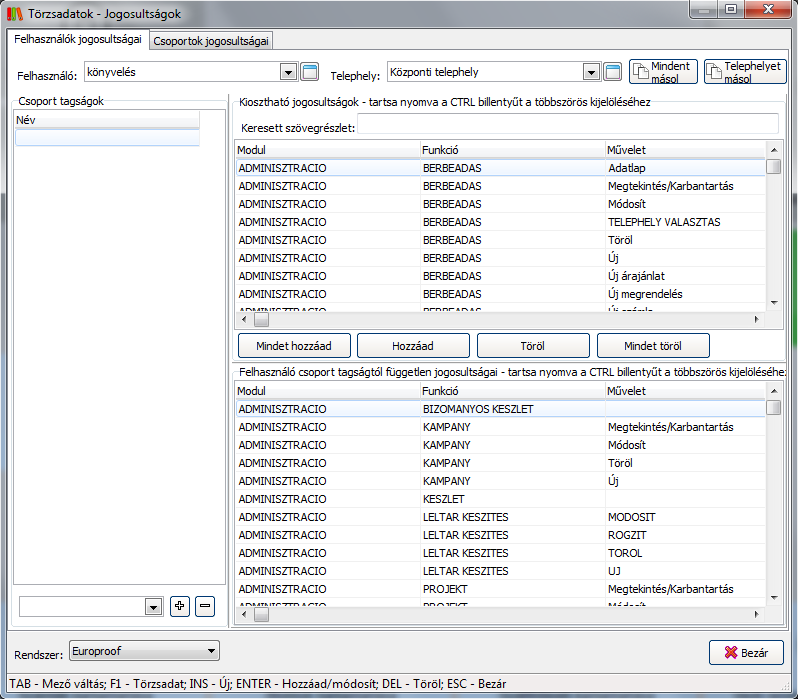Screen dimensions: 798x699
Task: Click the Keresett szövegrészlet search field
Action: (x=568, y=128)
